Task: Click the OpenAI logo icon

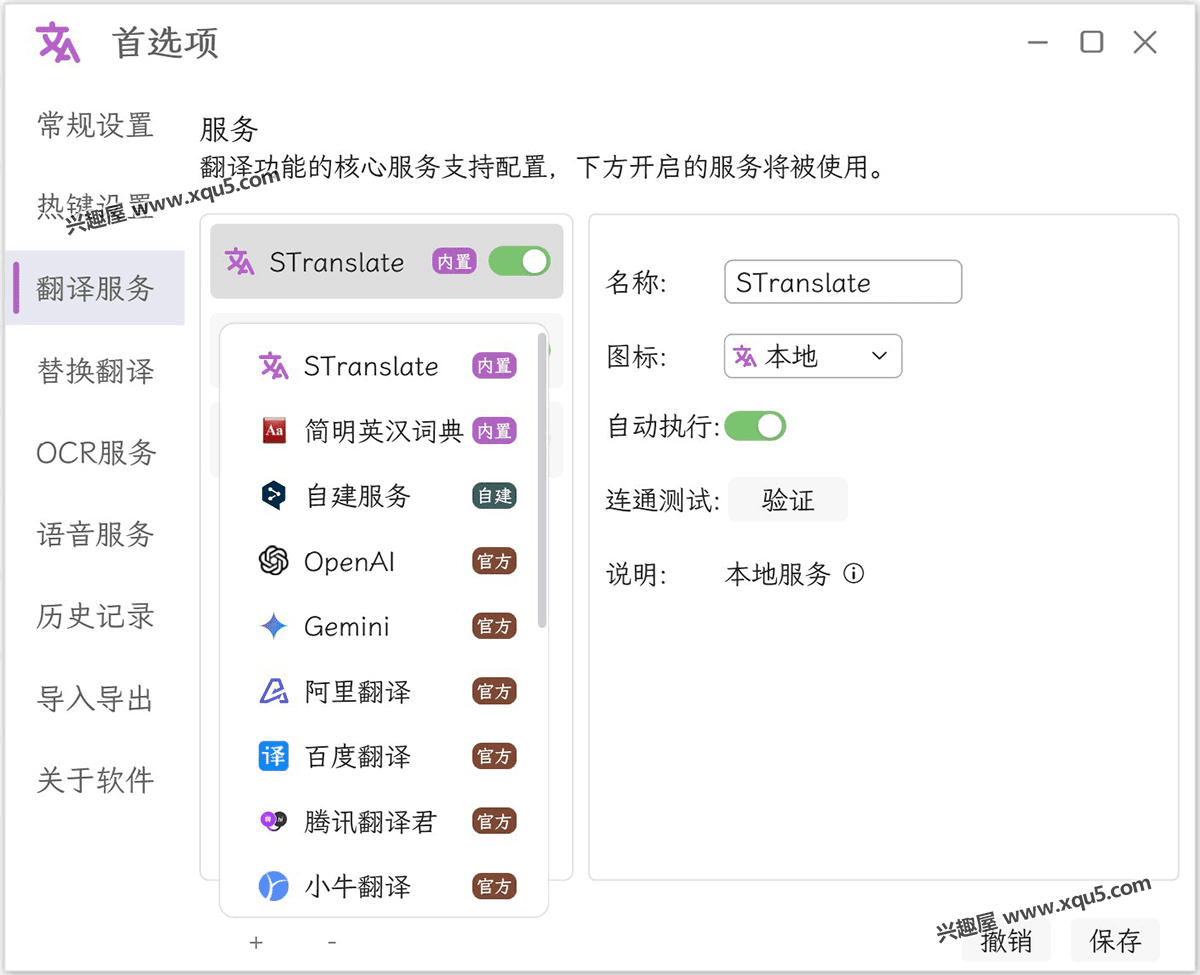Action: 273,561
